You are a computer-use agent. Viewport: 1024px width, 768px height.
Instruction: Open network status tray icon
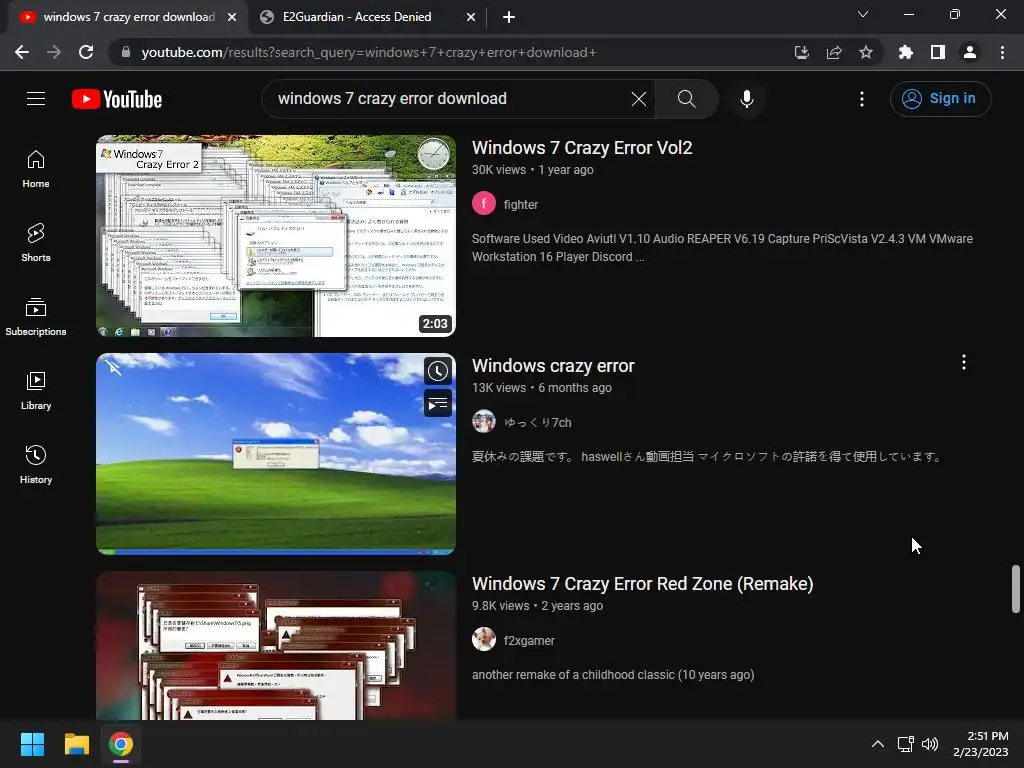point(905,744)
